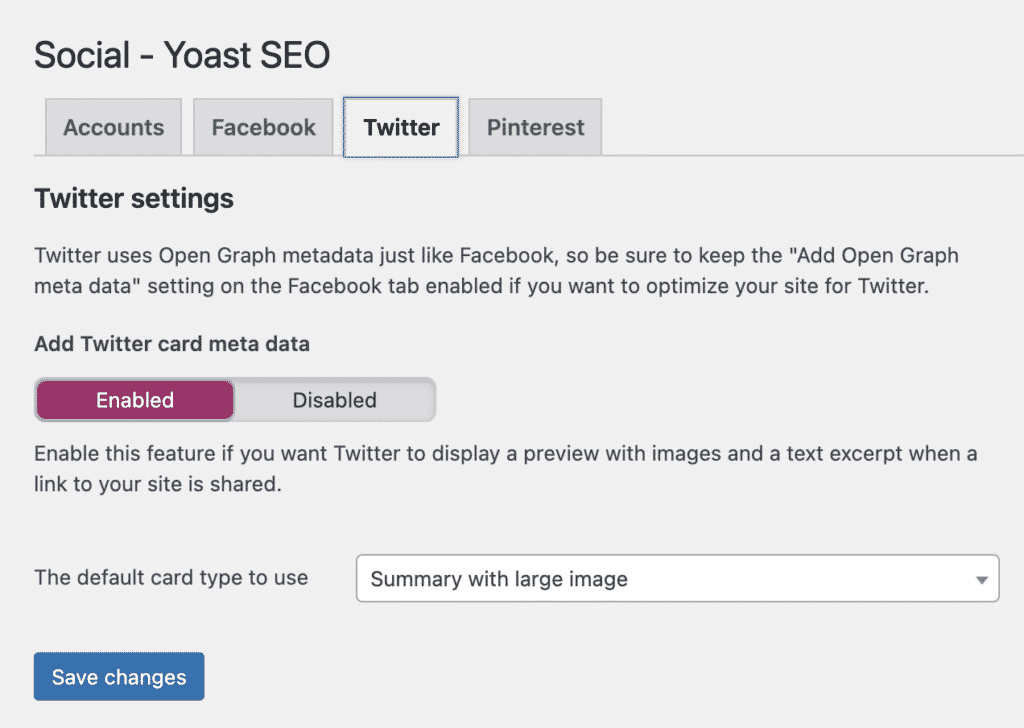Select the Twitter tab
Image resolution: width=1024 pixels, height=728 pixels.
point(400,127)
